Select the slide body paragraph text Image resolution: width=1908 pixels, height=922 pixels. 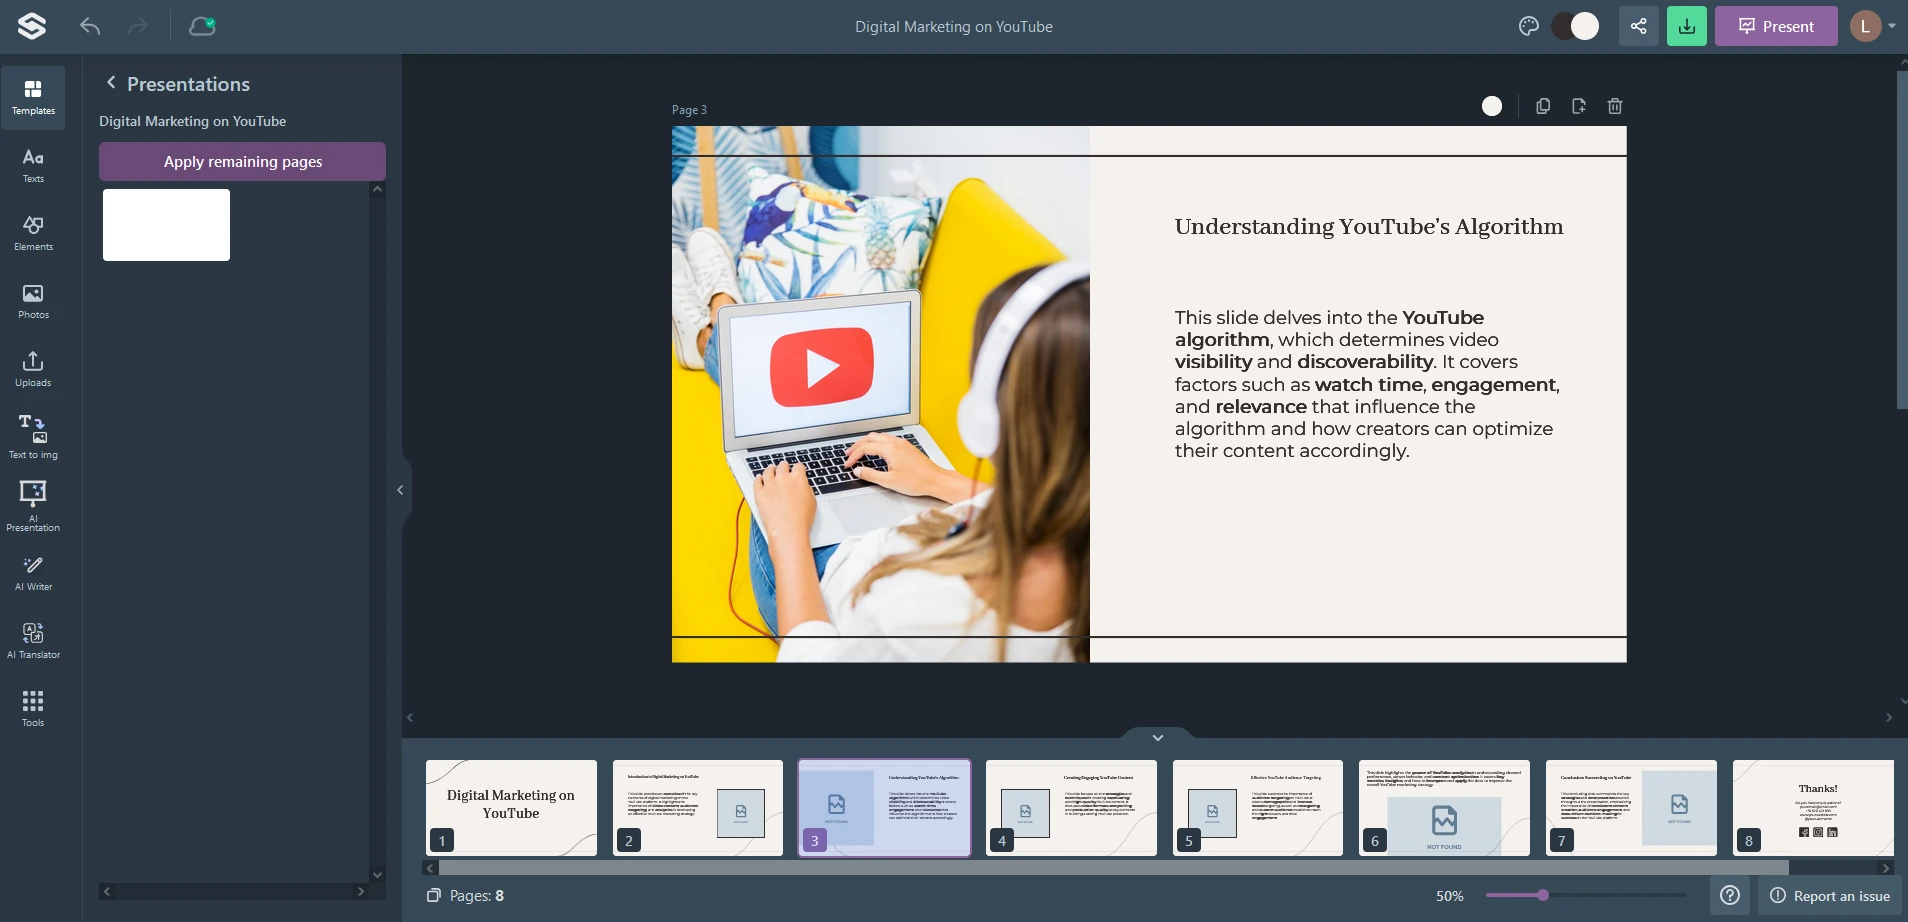1367,384
